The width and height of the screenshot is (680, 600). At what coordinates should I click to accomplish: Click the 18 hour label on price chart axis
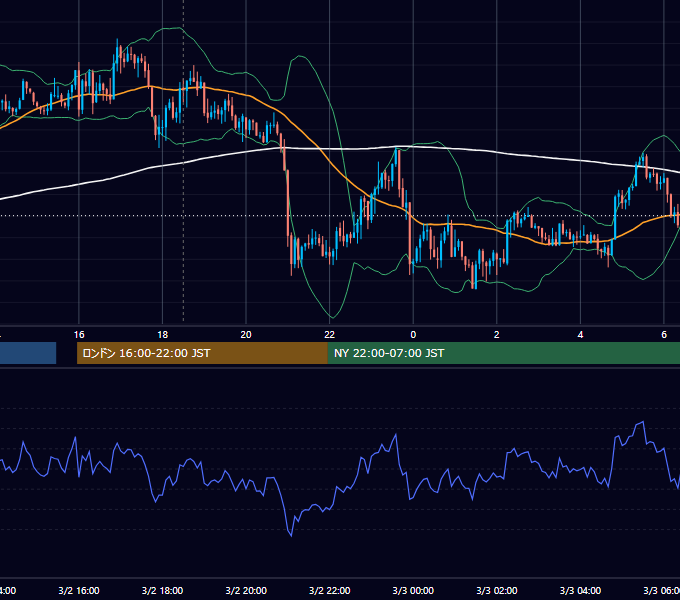tap(162, 335)
